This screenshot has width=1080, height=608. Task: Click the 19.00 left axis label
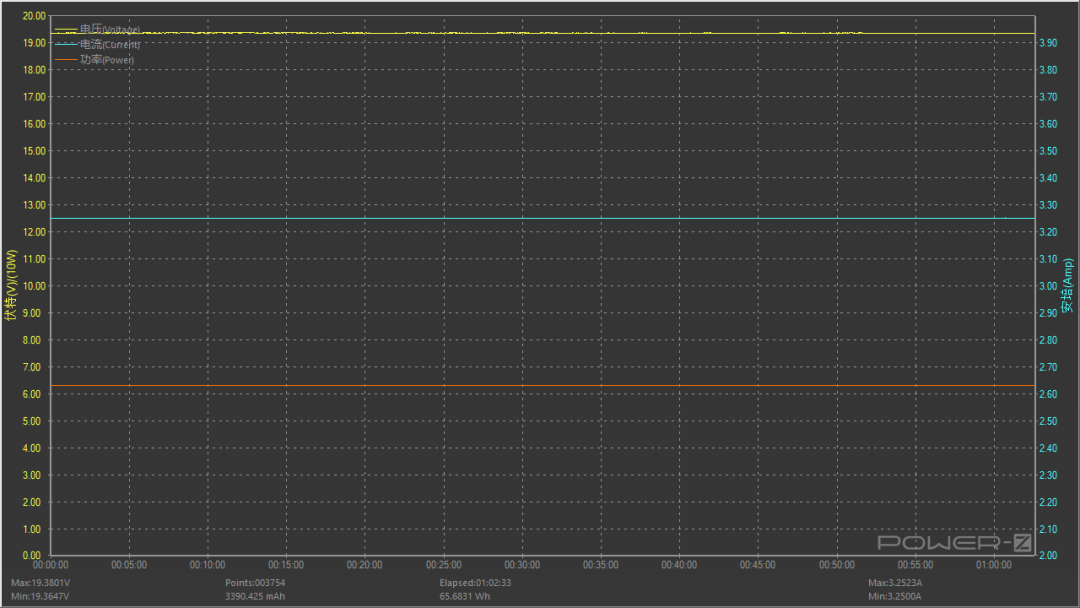[x=34, y=43]
